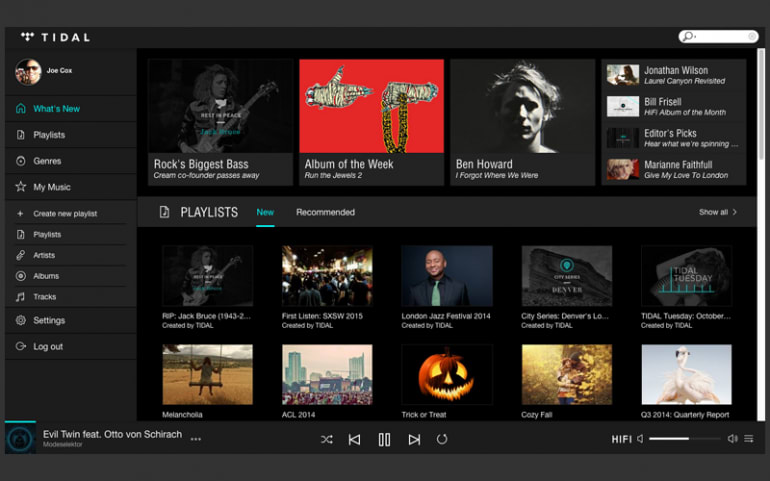The height and width of the screenshot is (481, 770).
Task: Click Create new playlist
Action: pos(65,214)
